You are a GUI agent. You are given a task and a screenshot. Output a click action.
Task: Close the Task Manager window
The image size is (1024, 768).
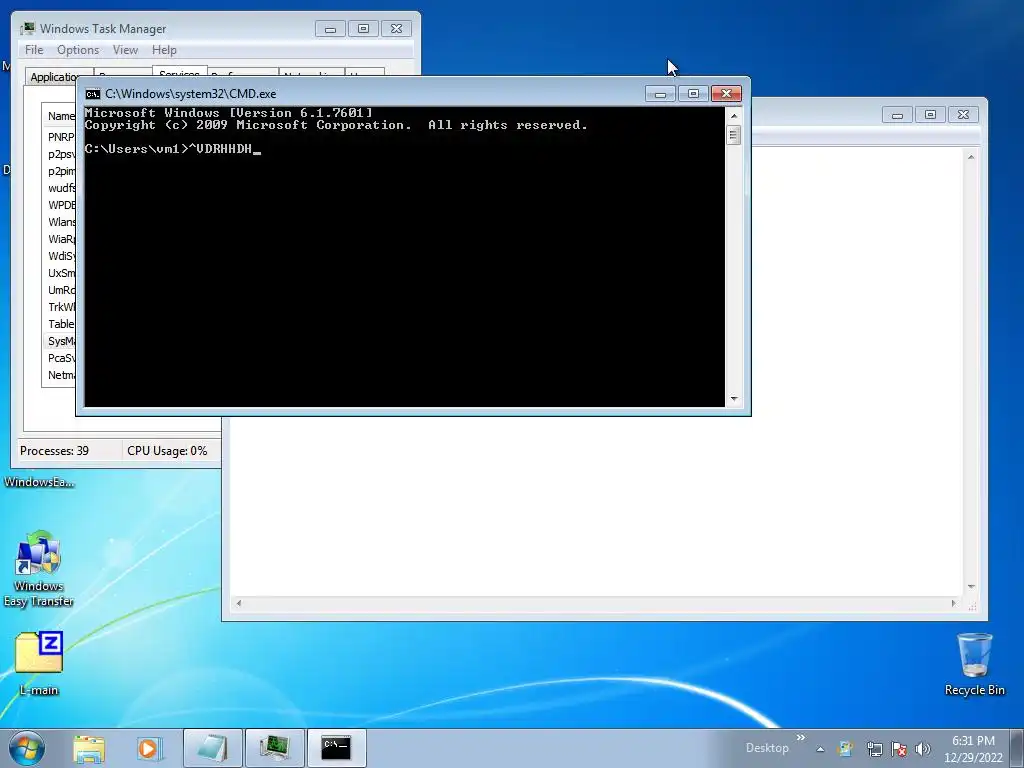(x=396, y=29)
